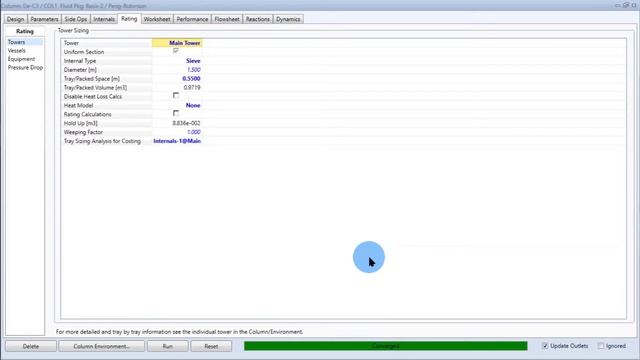Check the Ignored checkbox
640x360 pixels.
[601, 346]
